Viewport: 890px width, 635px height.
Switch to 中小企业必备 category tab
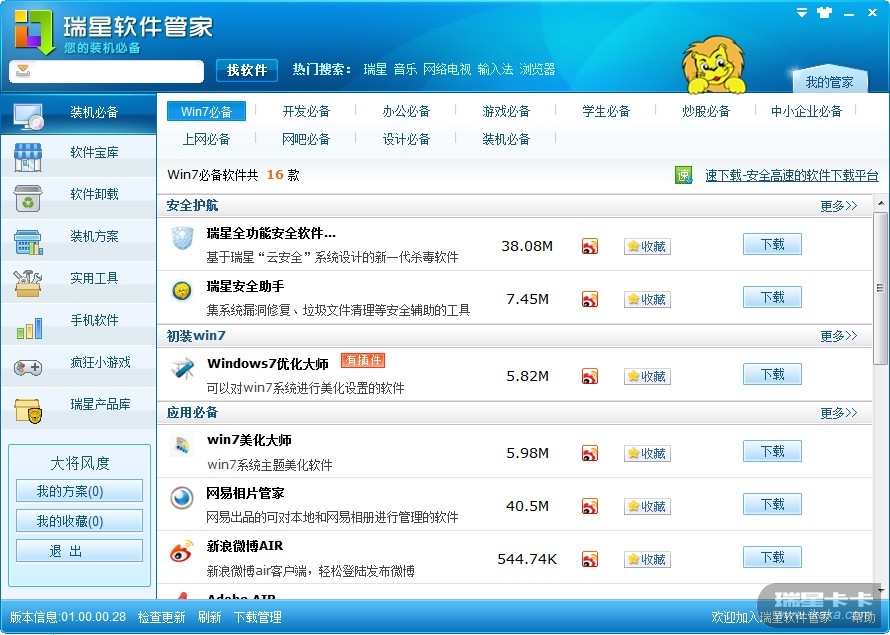(x=806, y=111)
